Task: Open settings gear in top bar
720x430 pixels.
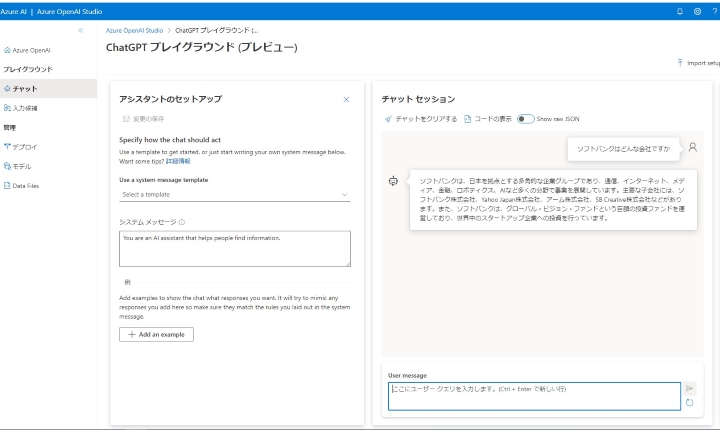Action: pyautogui.click(x=697, y=10)
